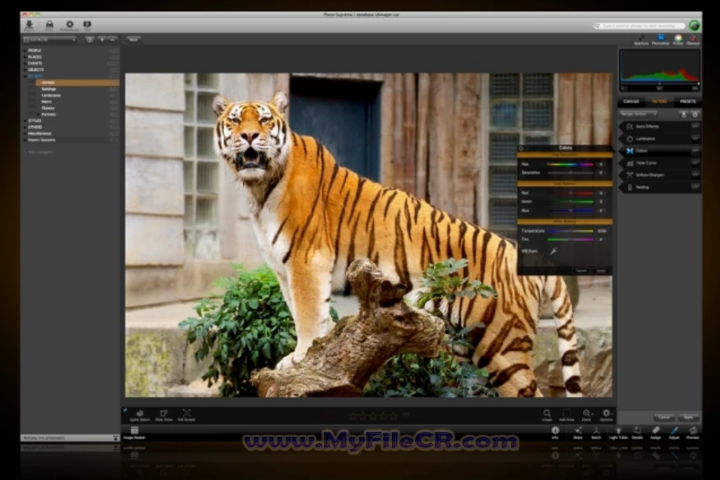Switch to the FILTERS tab

(659, 102)
